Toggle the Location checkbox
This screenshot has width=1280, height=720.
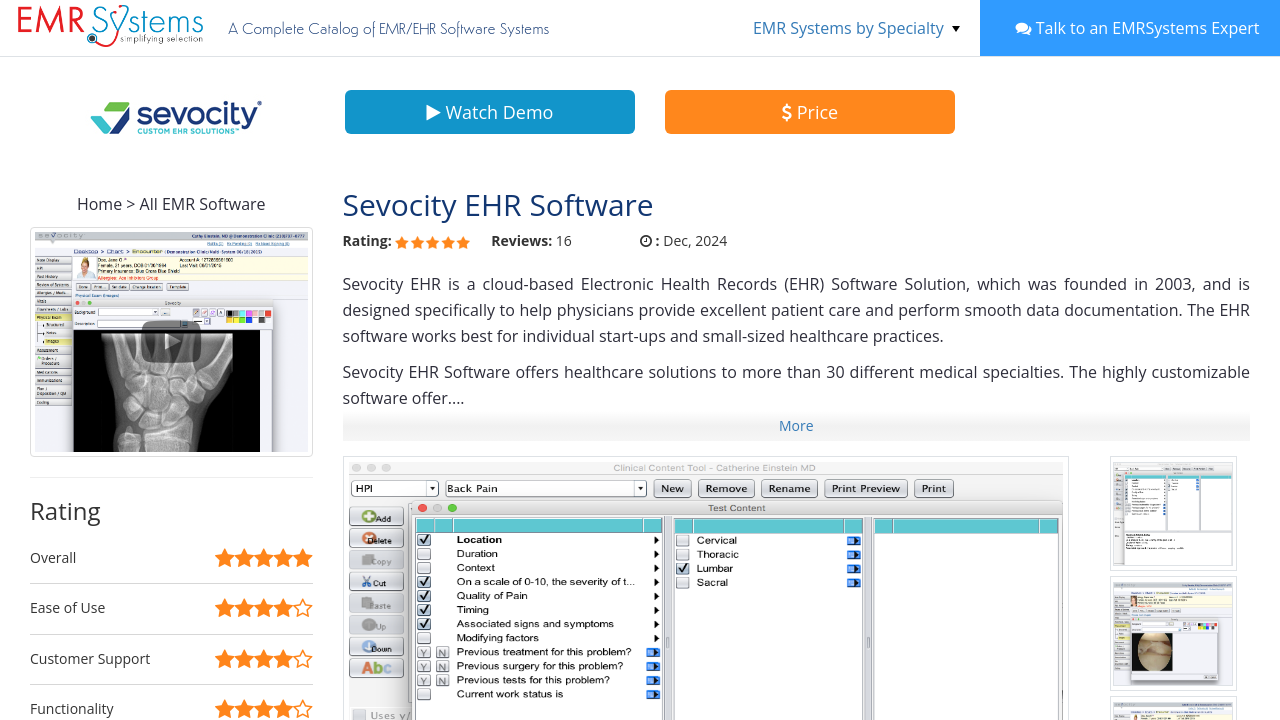tap(424, 540)
